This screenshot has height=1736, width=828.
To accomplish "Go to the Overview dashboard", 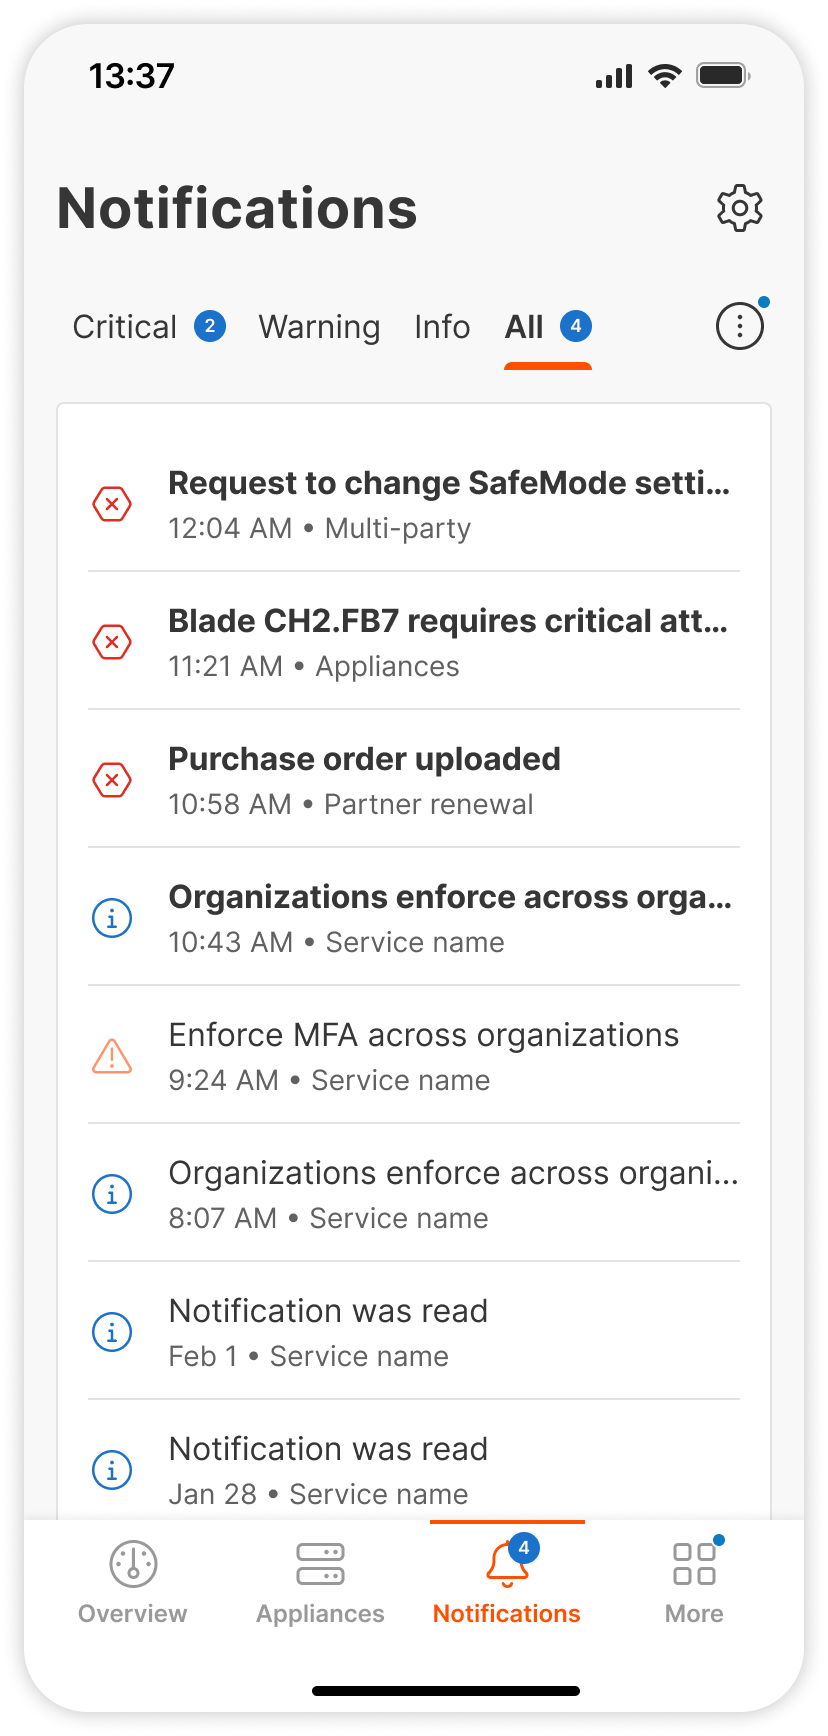I will (x=133, y=1582).
